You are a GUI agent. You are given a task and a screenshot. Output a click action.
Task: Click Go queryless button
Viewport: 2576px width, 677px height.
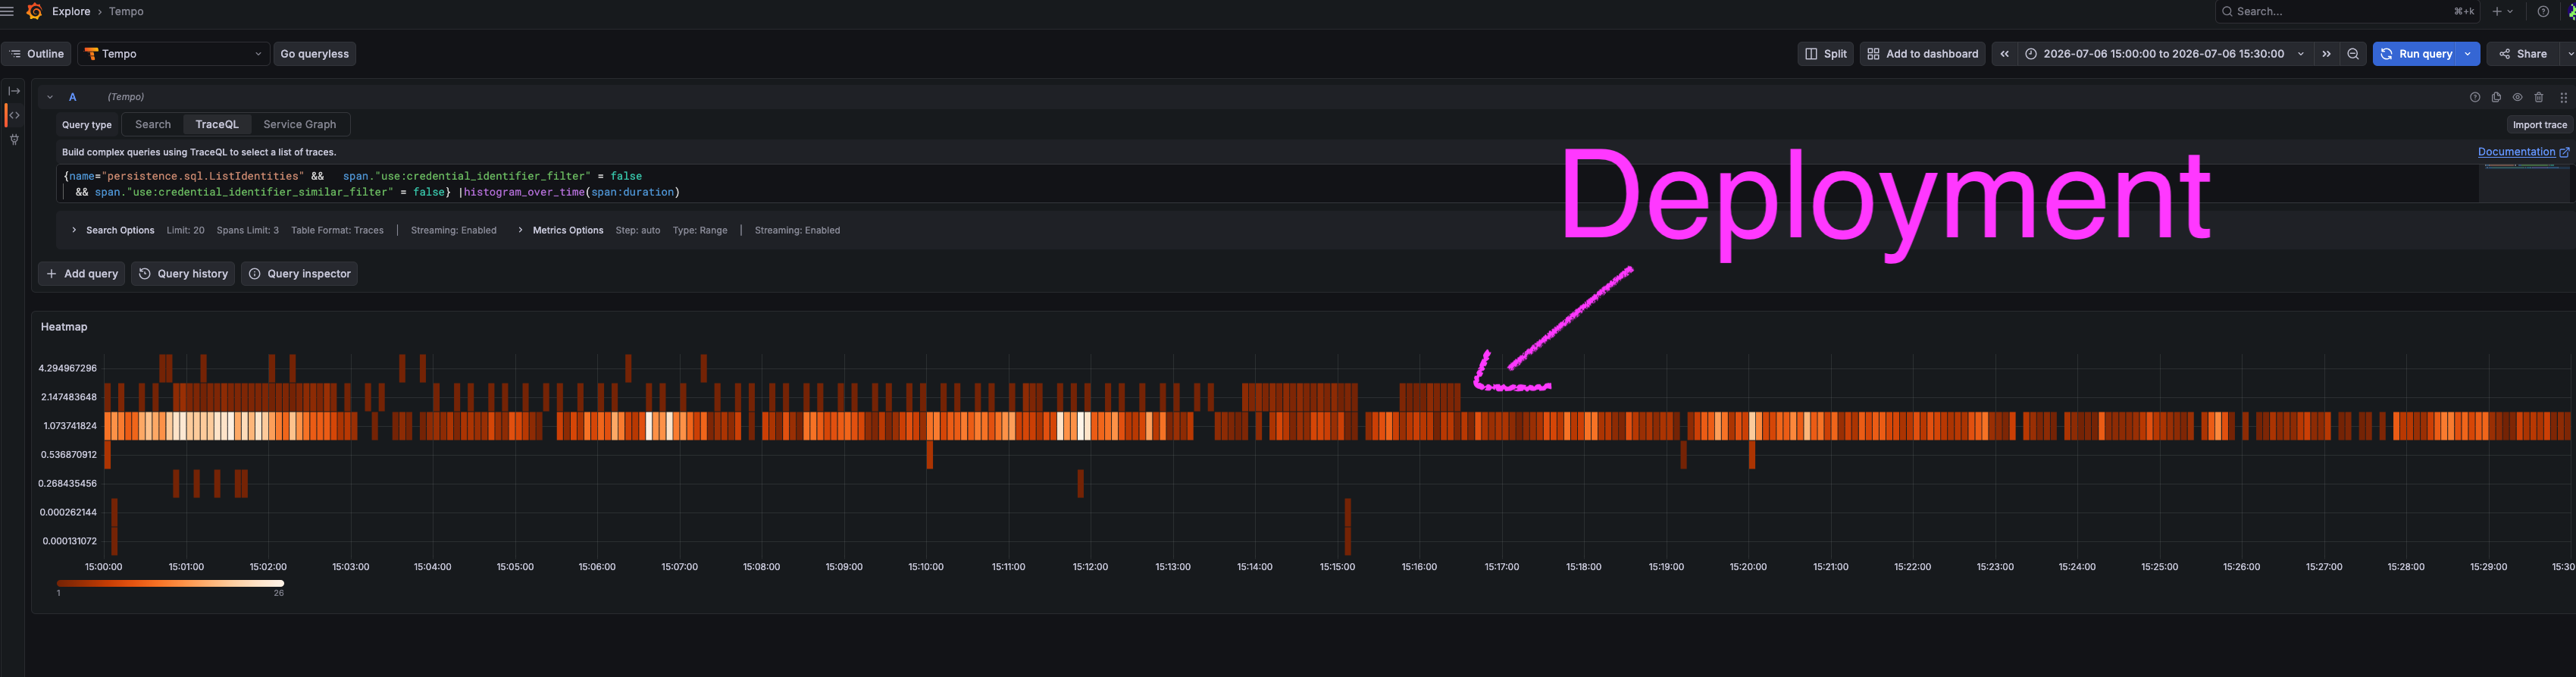pyautogui.click(x=315, y=54)
